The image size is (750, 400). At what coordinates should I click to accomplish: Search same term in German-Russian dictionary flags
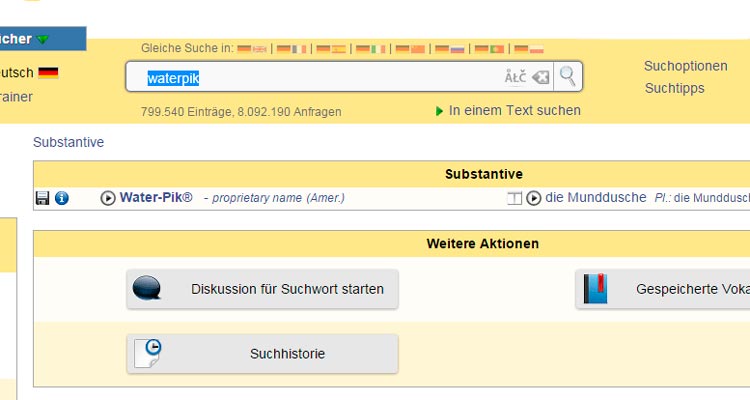pos(450,49)
